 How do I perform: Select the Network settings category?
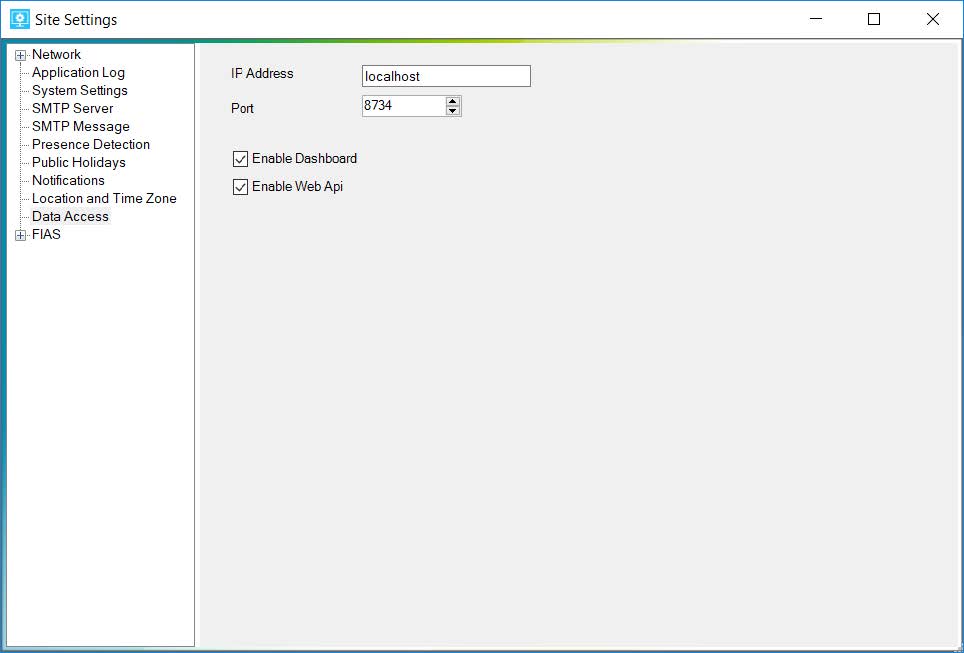pos(56,54)
